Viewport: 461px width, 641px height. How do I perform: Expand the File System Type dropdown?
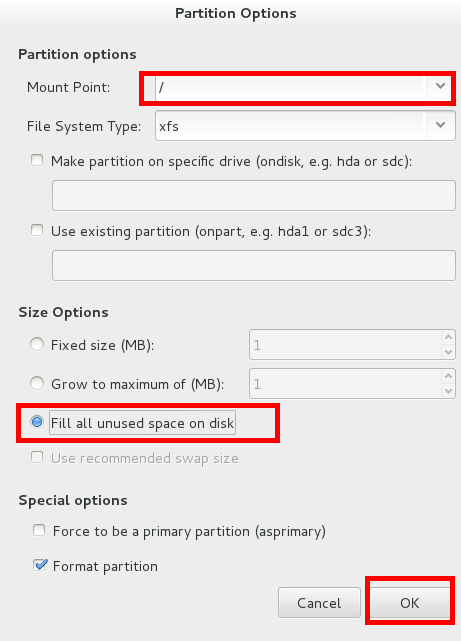pos(440,126)
